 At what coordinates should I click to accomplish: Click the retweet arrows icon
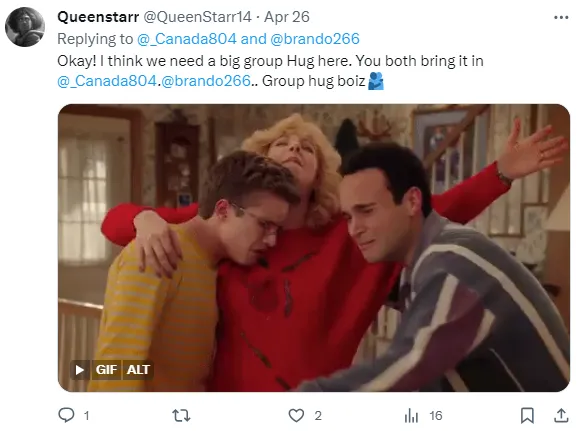(181, 415)
